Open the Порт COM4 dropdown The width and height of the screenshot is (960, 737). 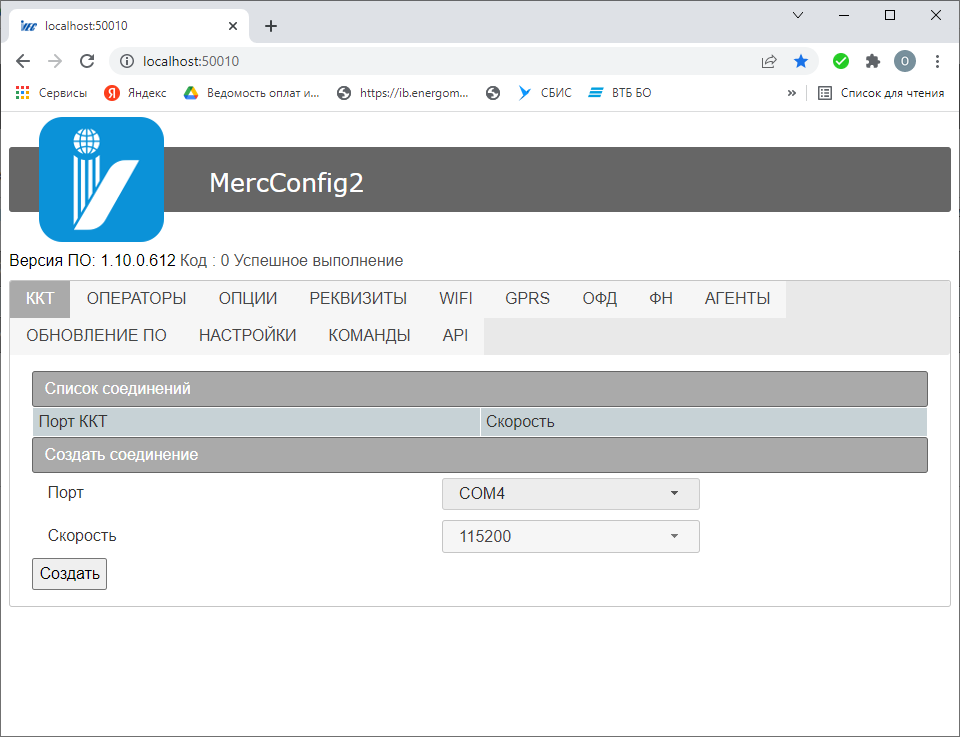pyautogui.click(x=571, y=494)
